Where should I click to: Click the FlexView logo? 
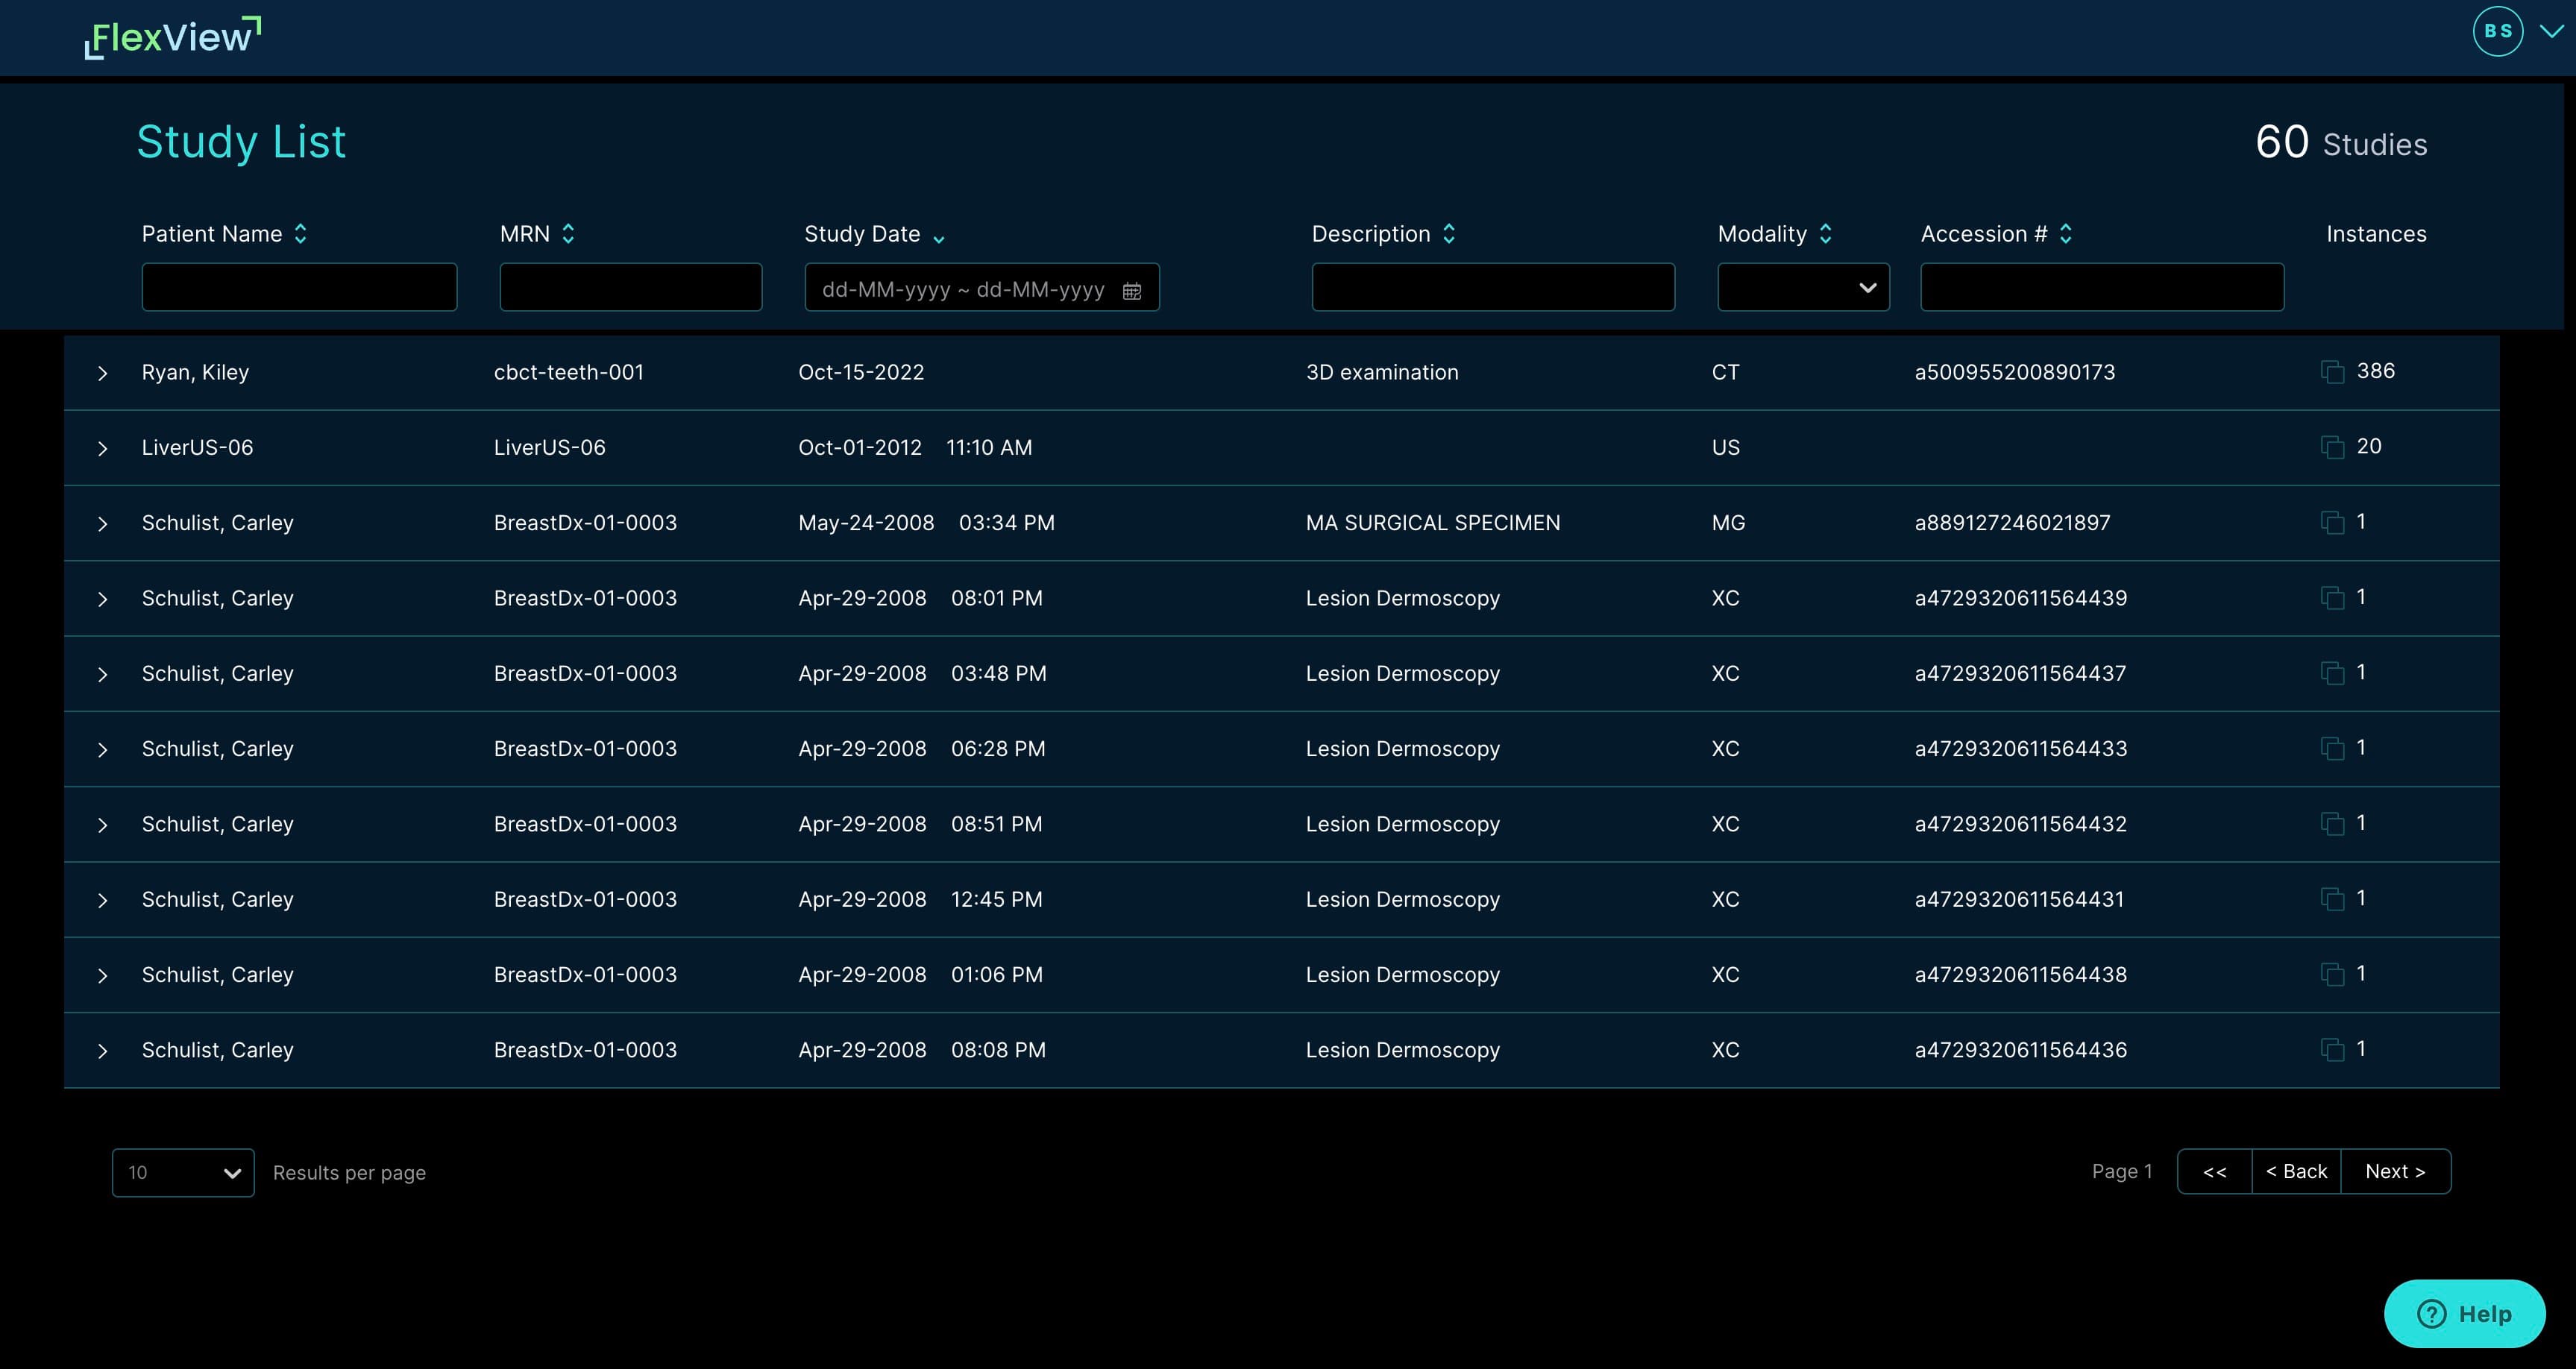coord(172,38)
